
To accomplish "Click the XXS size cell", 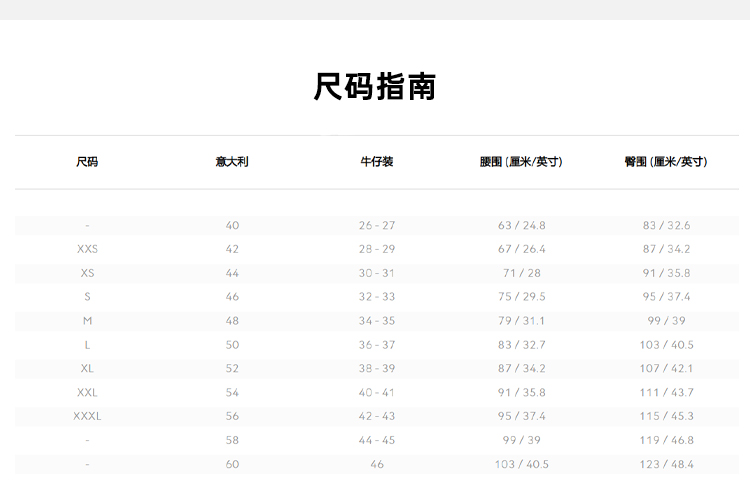I will 87,249.
